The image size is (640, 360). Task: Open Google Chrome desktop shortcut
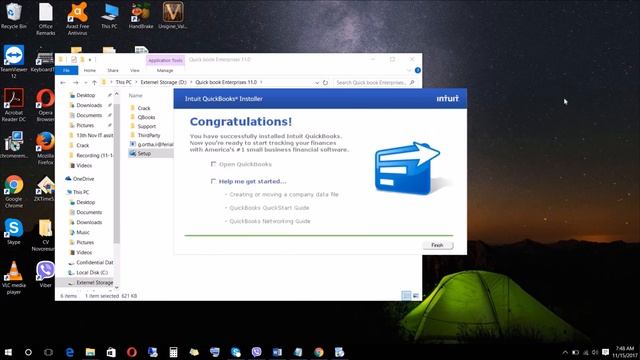pyautogui.click(x=14, y=192)
